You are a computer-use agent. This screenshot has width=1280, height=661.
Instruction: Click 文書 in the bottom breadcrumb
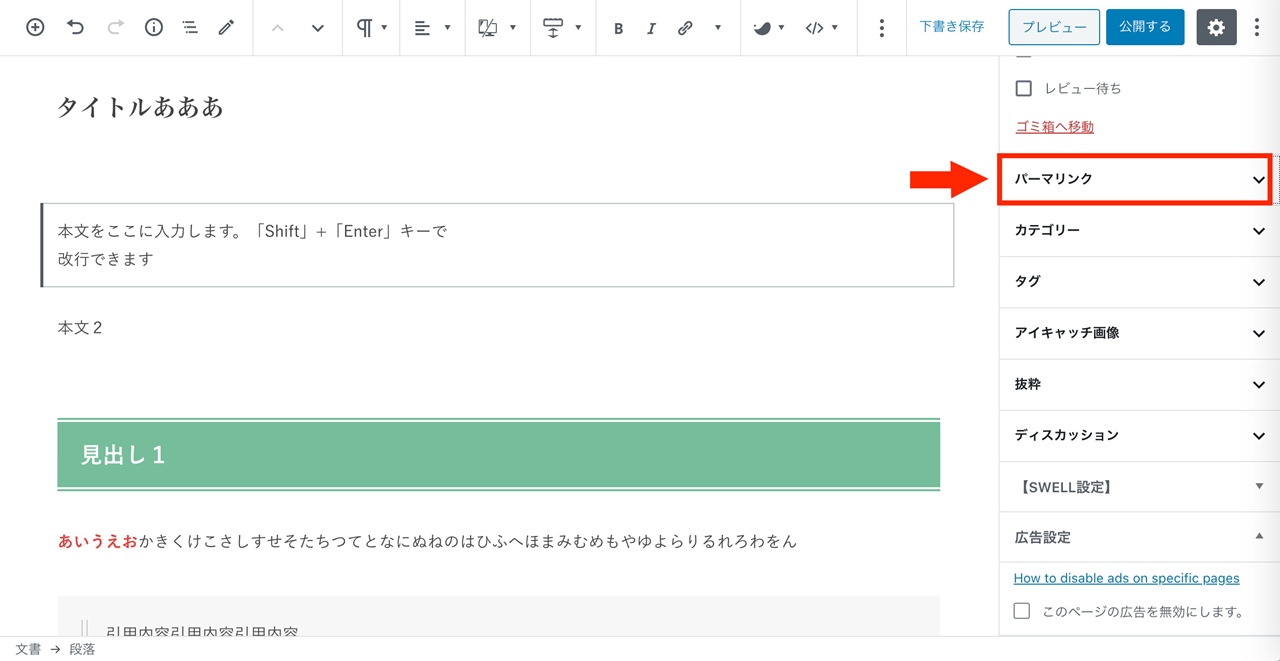click(x=28, y=649)
